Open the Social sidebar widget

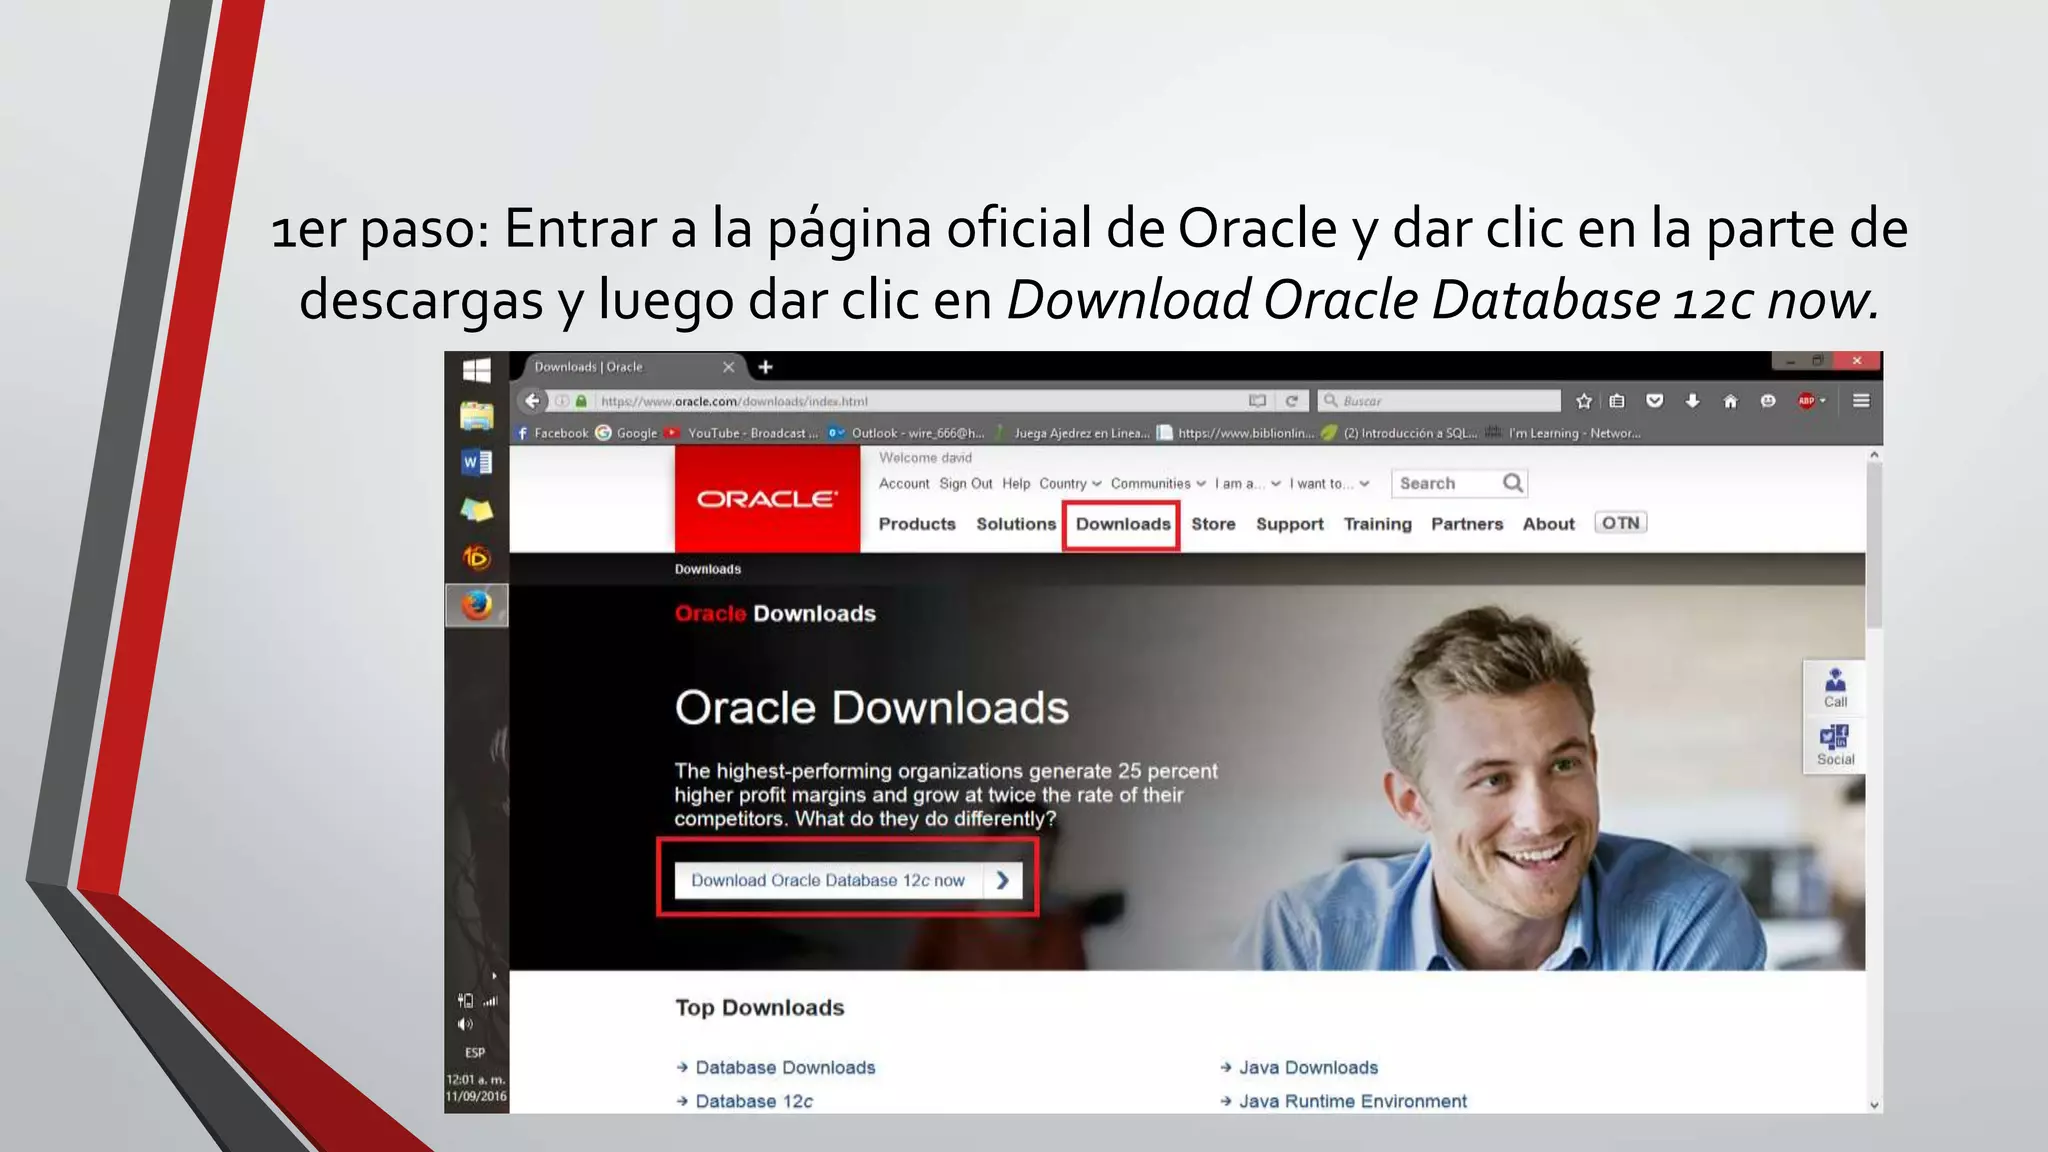pyautogui.click(x=1835, y=746)
